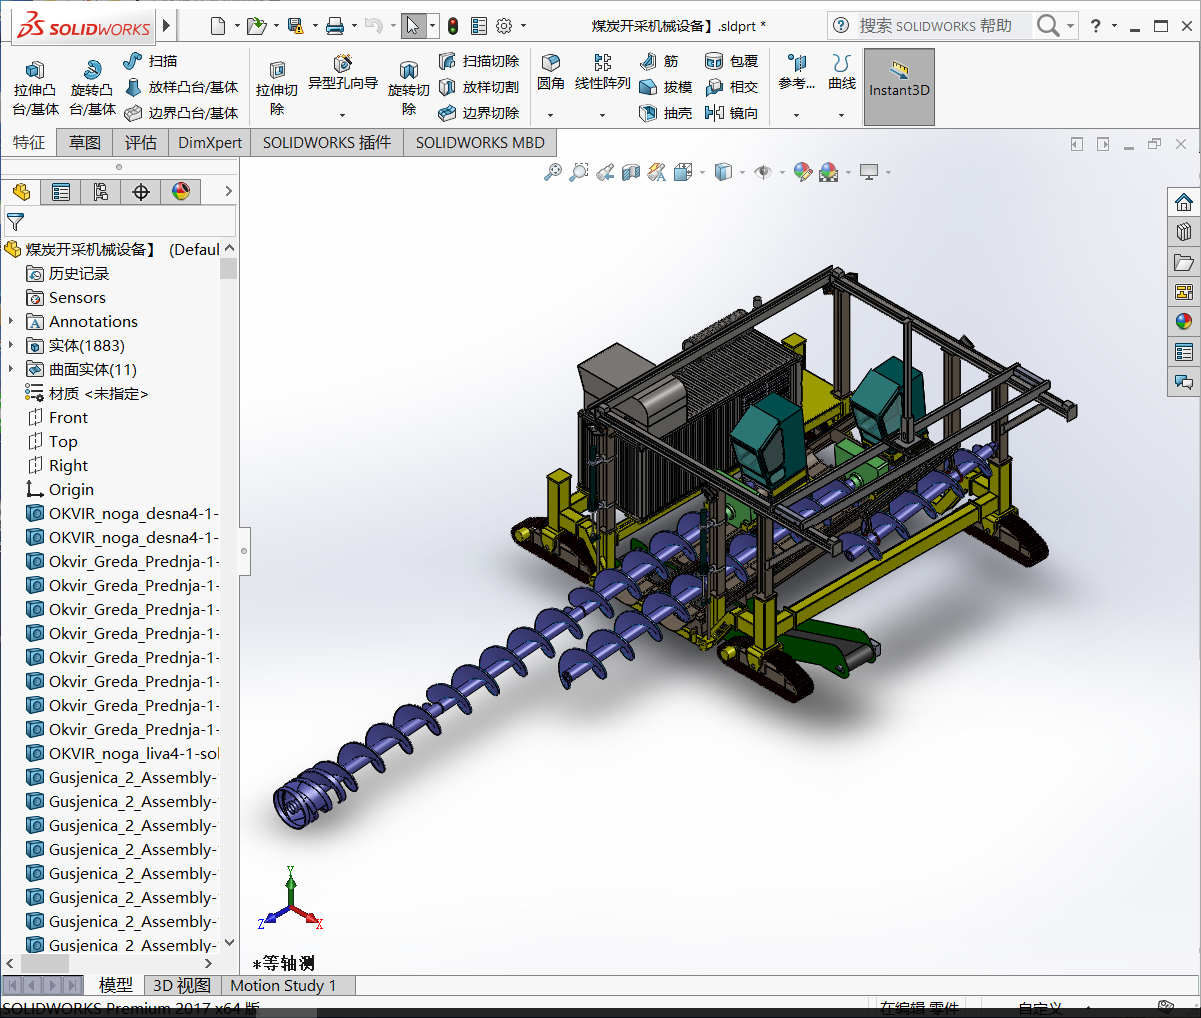The height and width of the screenshot is (1018, 1201).
Task: Click the Zoom to Fit icon
Action: pyautogui.click(x=553, y=171)
